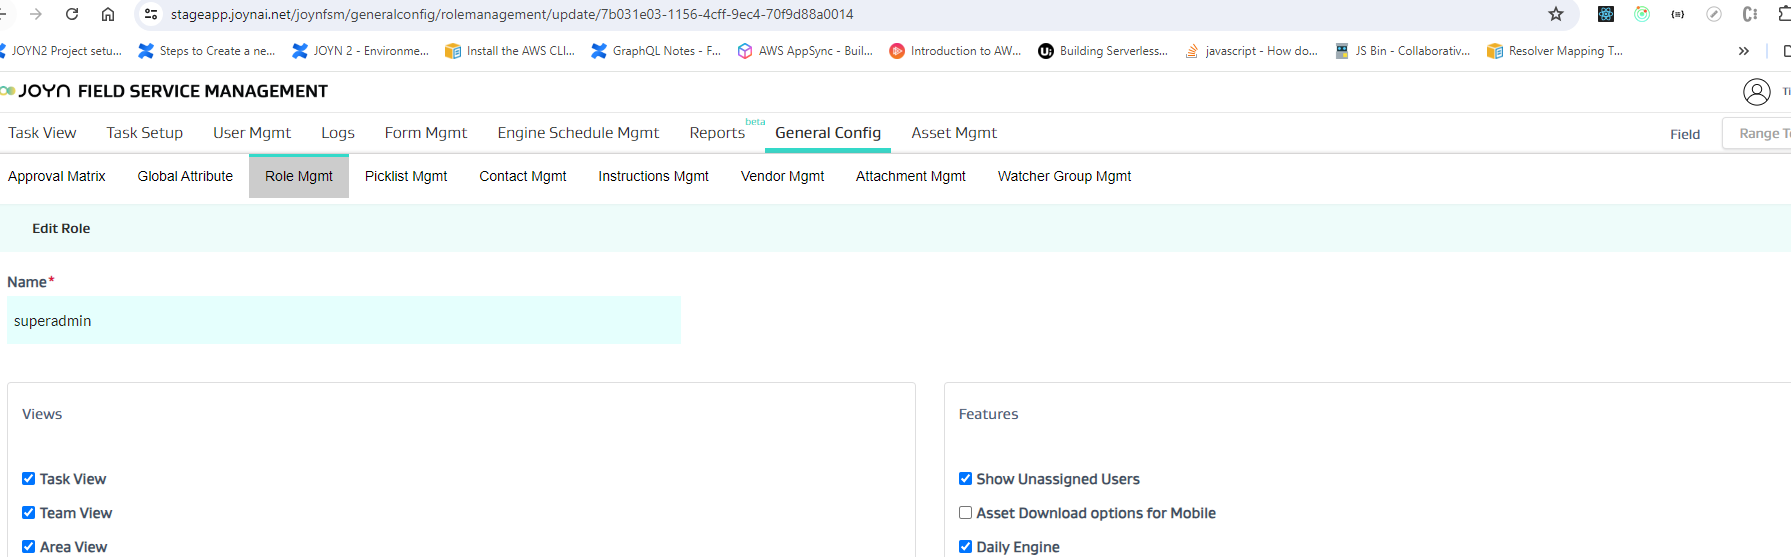
Task: Click the browser reload icon
Action: (x=72, y=14)
